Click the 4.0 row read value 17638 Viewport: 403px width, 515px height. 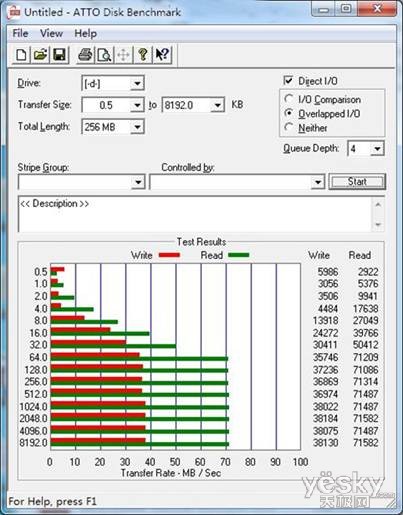[366, 309]
